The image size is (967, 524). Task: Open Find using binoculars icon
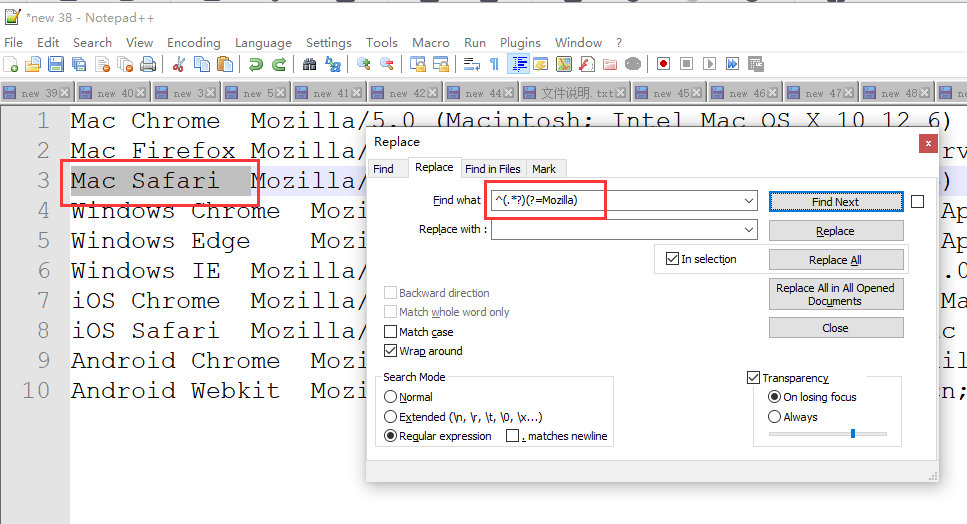pos(310,64)
